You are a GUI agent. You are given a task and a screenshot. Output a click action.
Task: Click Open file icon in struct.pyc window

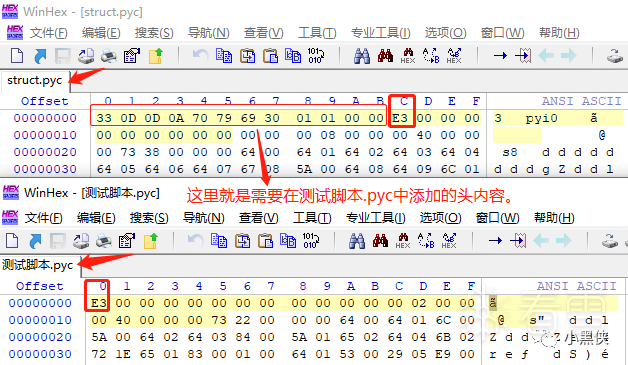pyautogui.click(x=40, y=56)
